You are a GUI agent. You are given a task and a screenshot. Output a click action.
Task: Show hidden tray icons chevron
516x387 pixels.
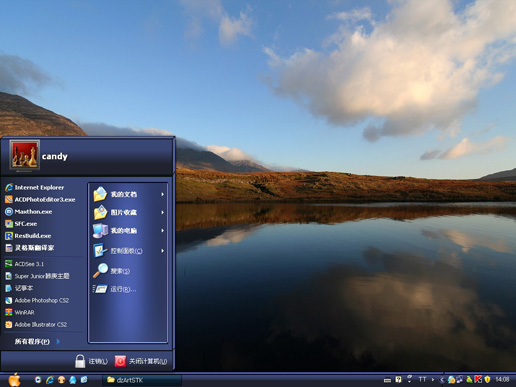(x=442, y=380)
